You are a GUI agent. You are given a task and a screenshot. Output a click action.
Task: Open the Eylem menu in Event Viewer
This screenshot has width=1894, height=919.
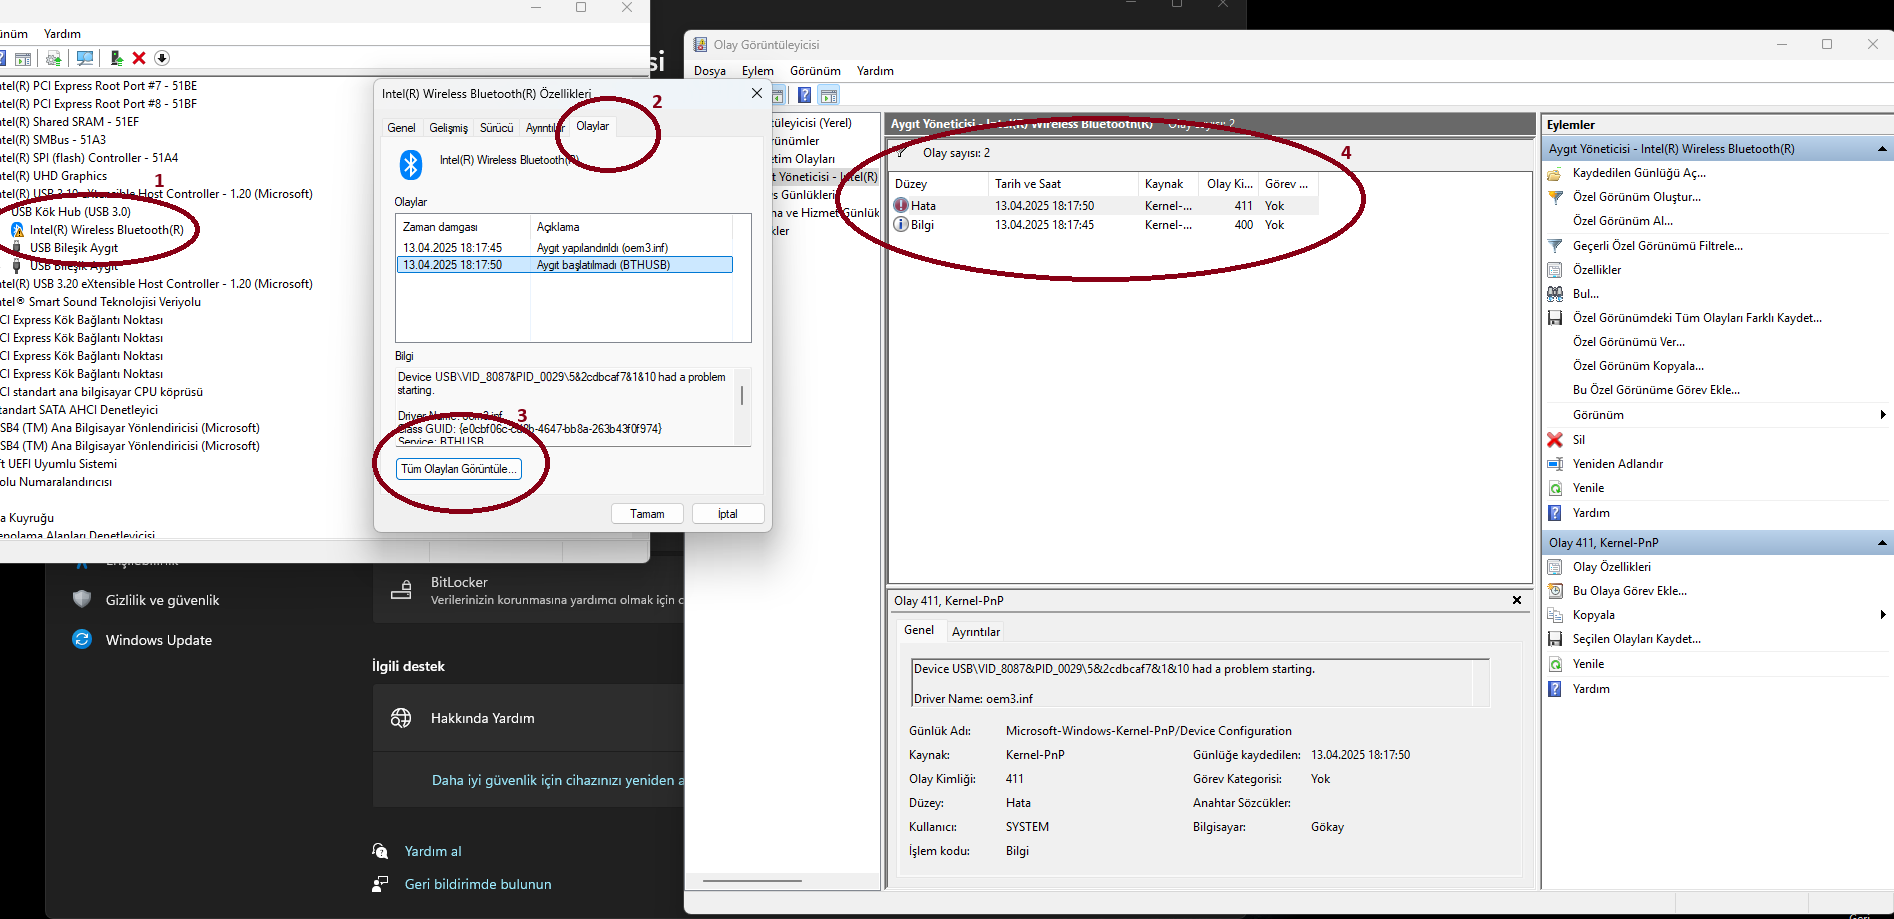758,71
